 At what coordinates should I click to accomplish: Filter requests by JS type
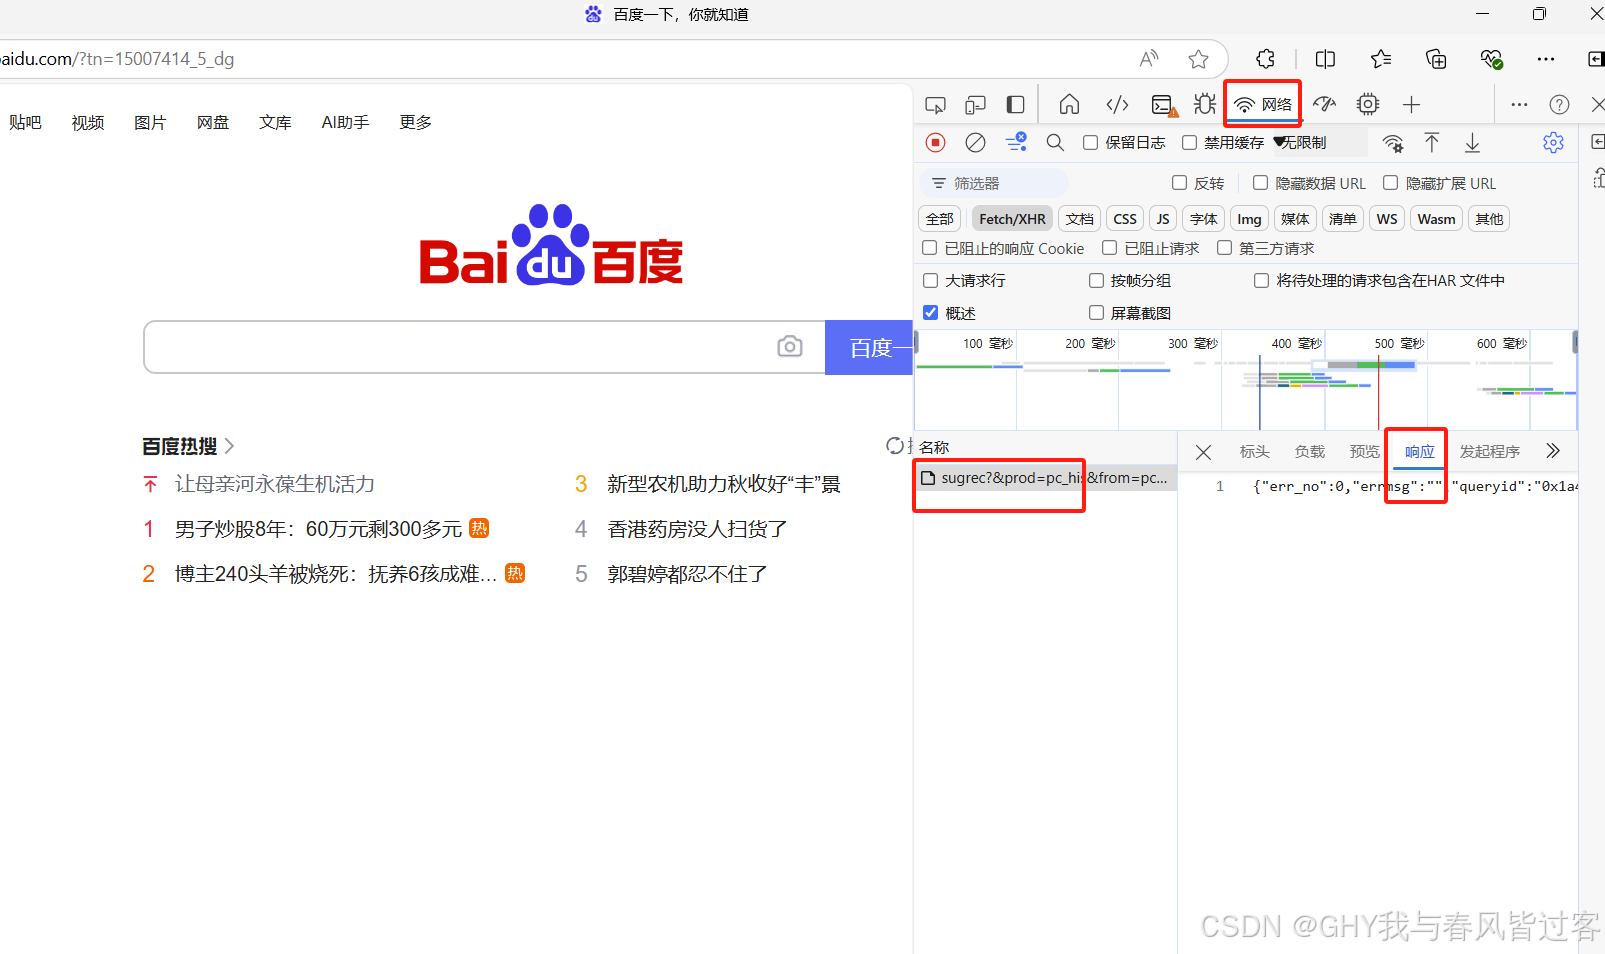click(x=1163, y=219)
